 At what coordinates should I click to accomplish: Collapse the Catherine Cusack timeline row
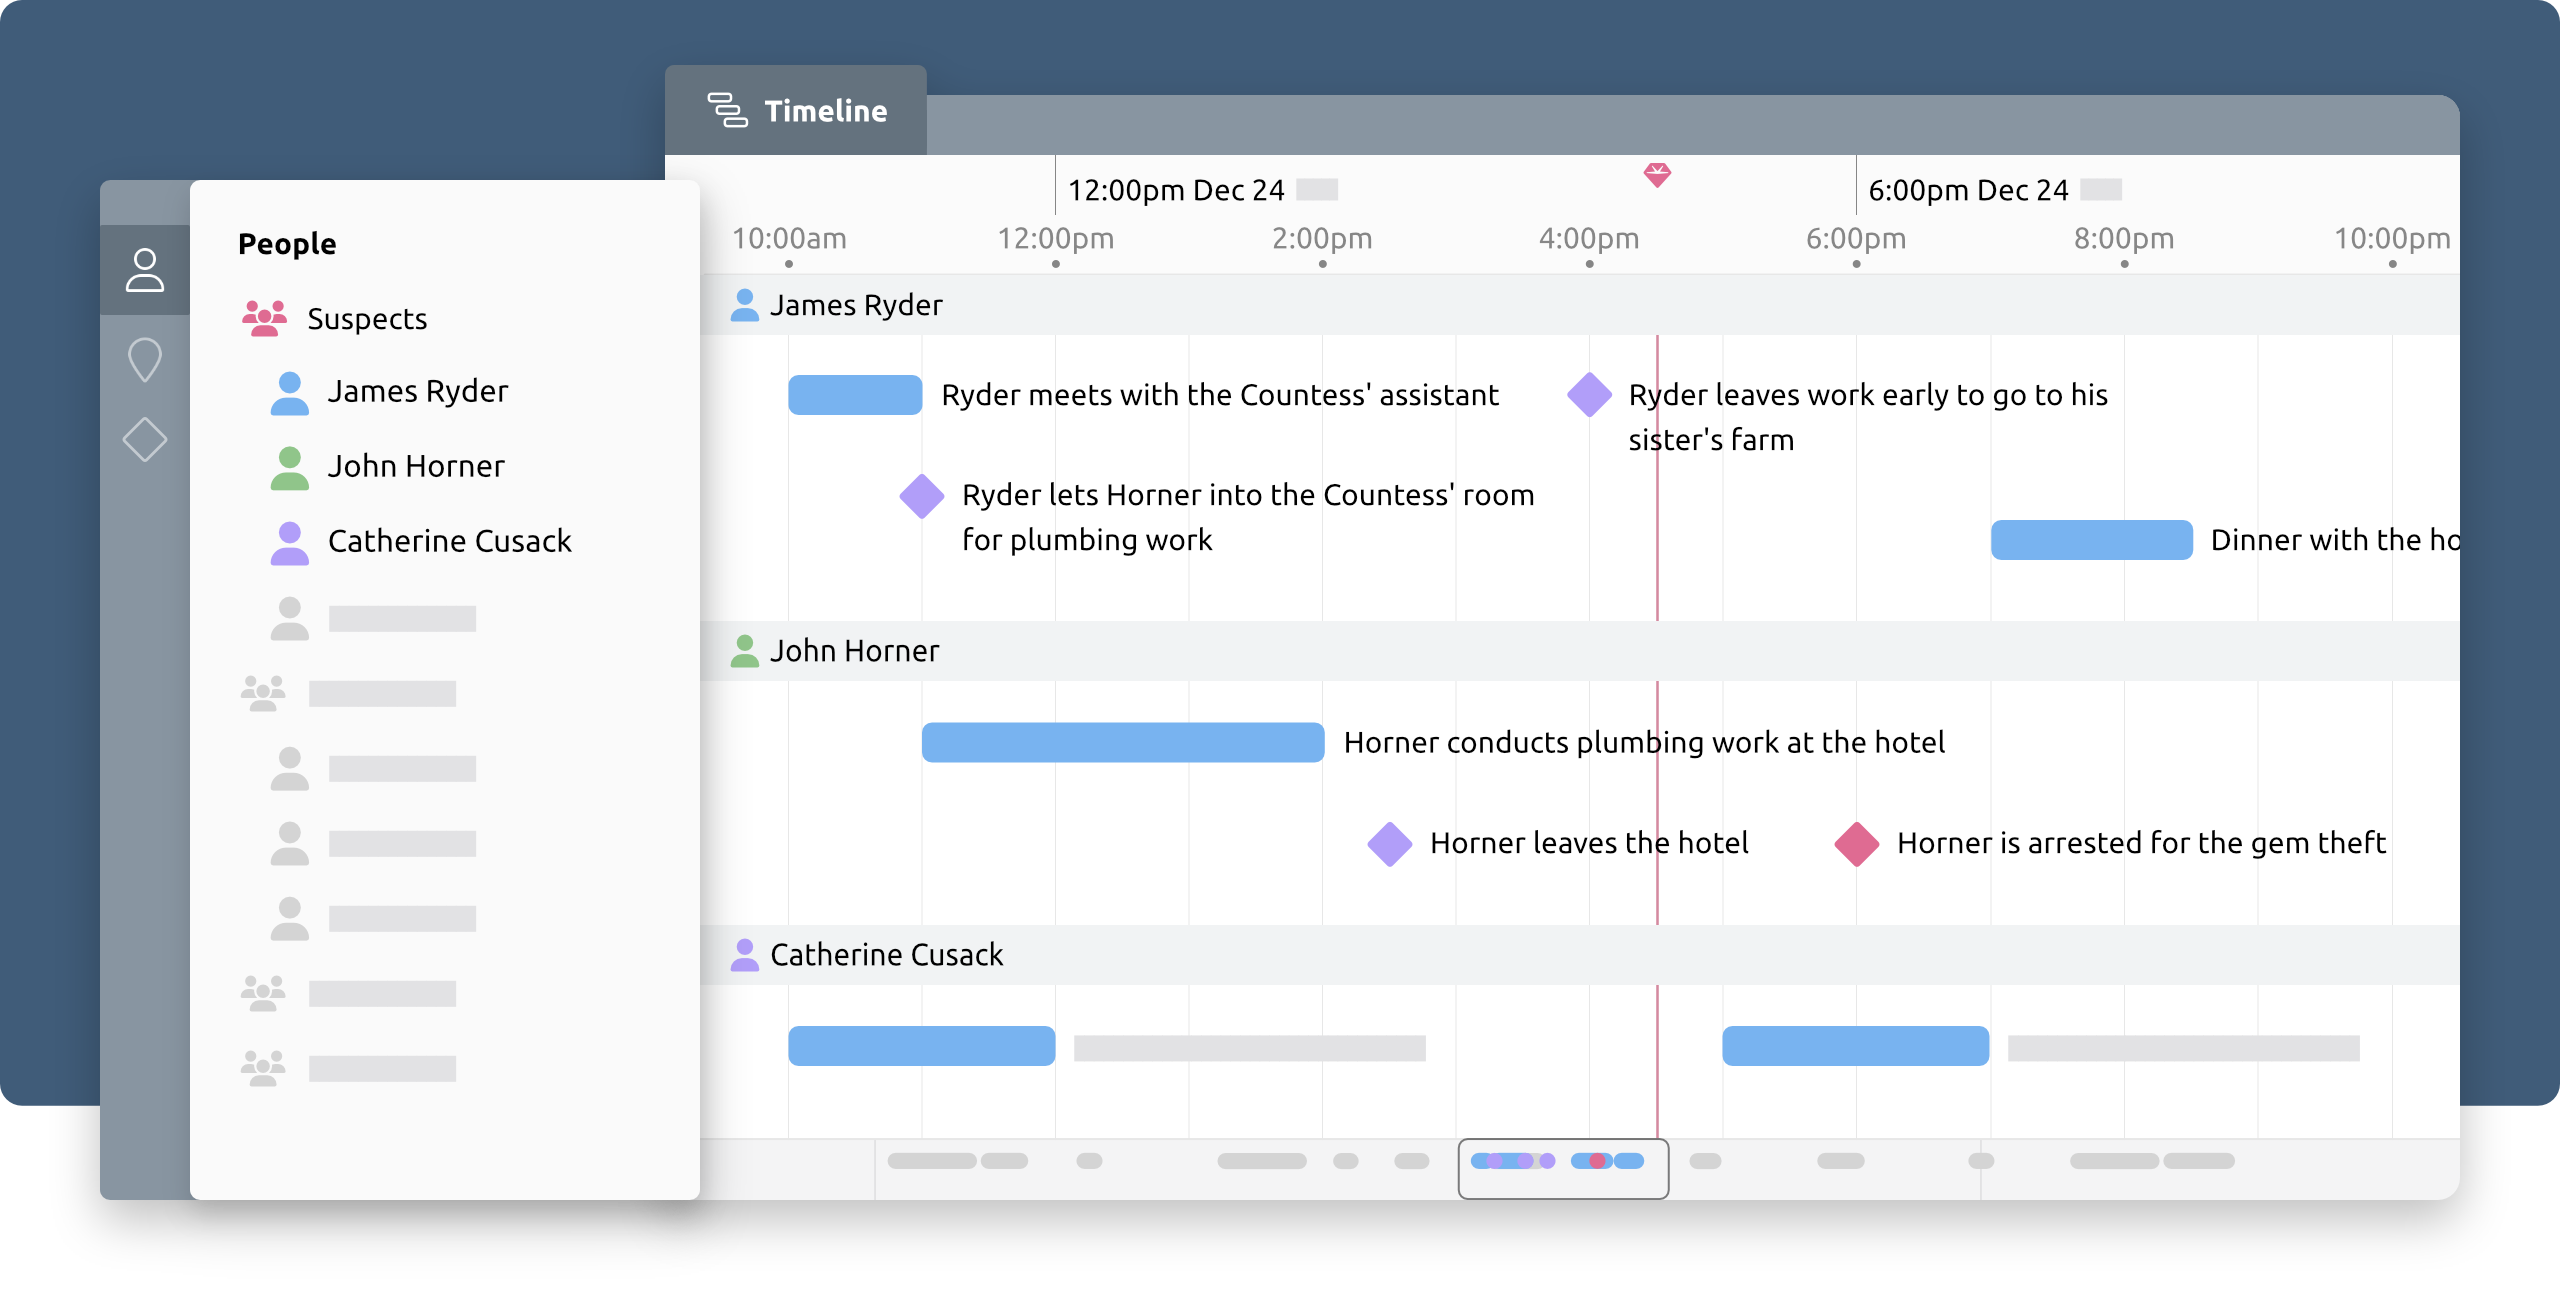(885, 955)
